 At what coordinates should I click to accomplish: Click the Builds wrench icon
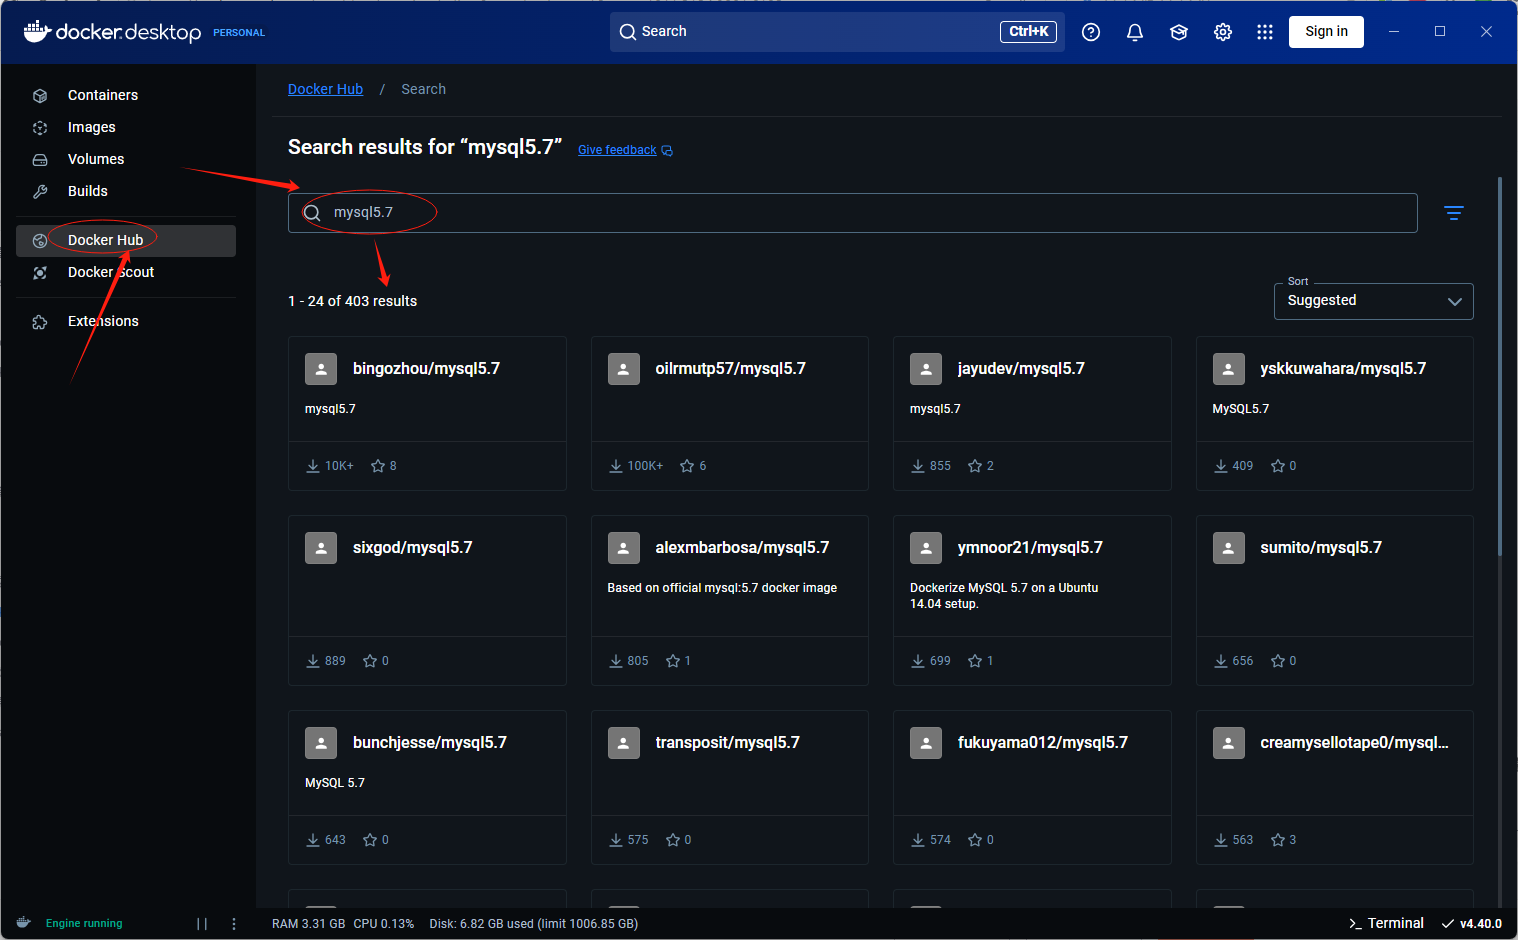click(x=40, y=192)
